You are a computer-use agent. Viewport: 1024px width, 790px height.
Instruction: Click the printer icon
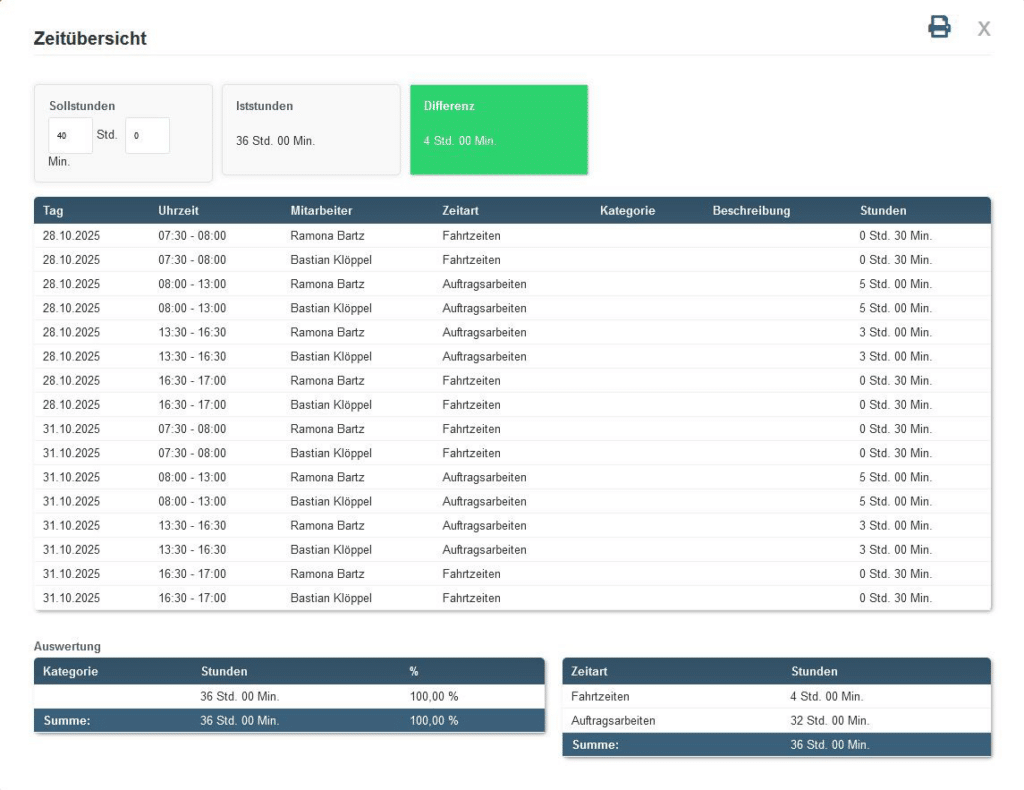939,27
